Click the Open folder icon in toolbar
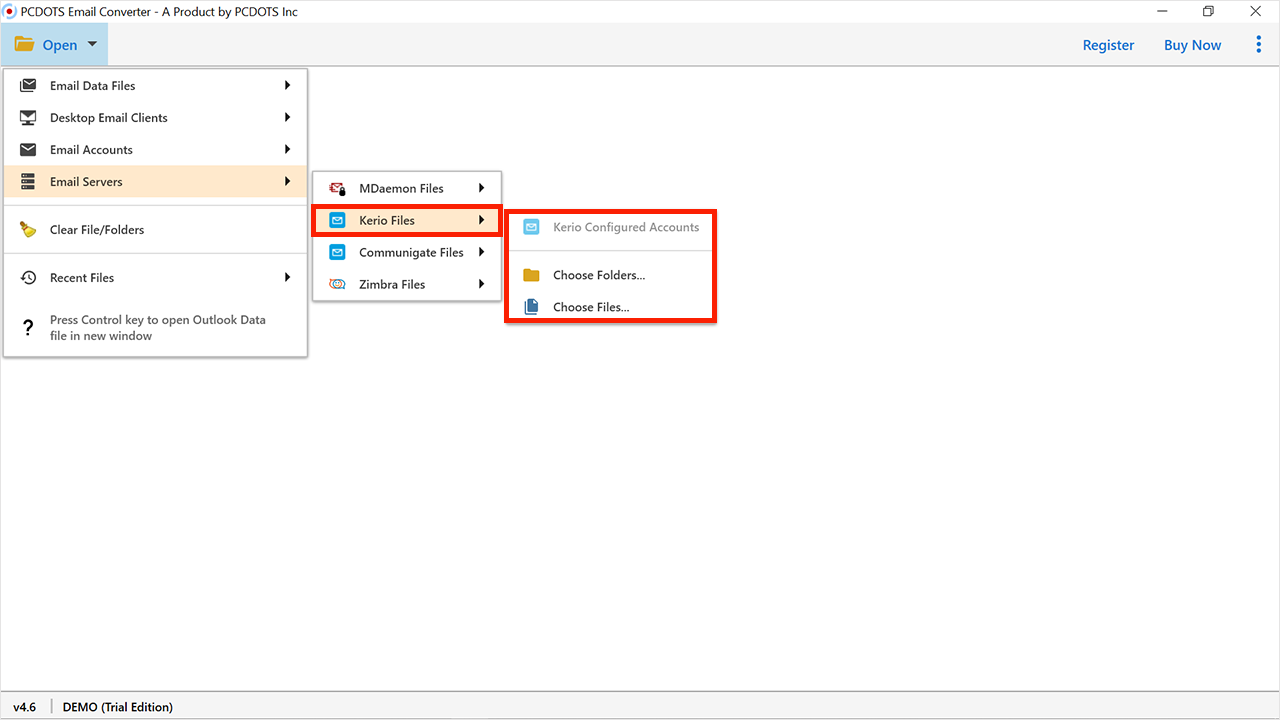Screen dimensions: 1280x720 click(x=24, y=45)
